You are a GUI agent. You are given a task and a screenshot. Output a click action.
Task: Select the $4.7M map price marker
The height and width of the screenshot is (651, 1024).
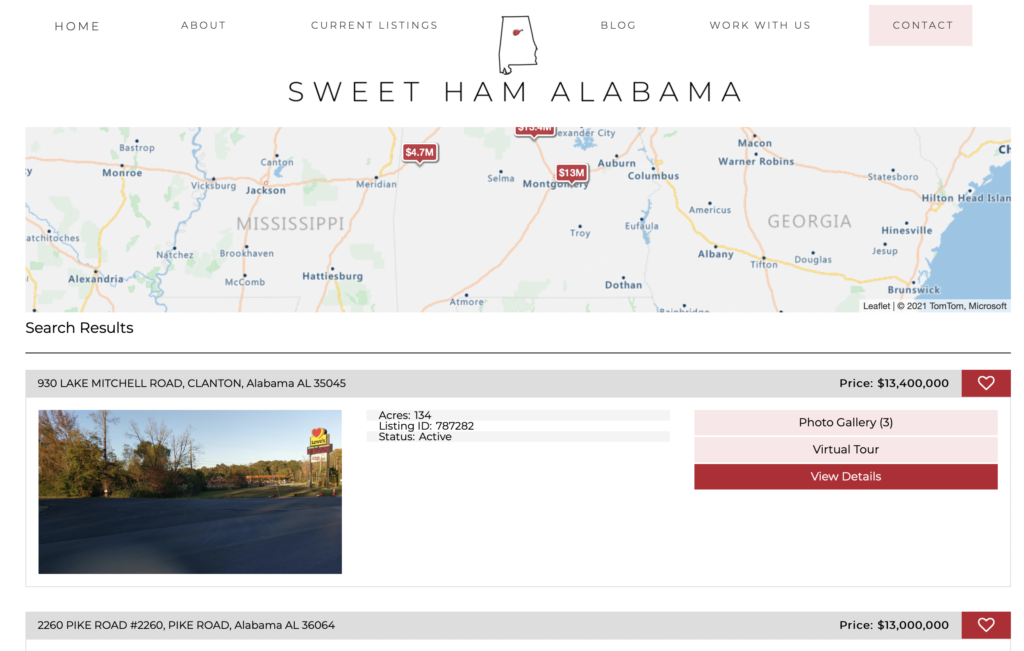coord(419,153)
